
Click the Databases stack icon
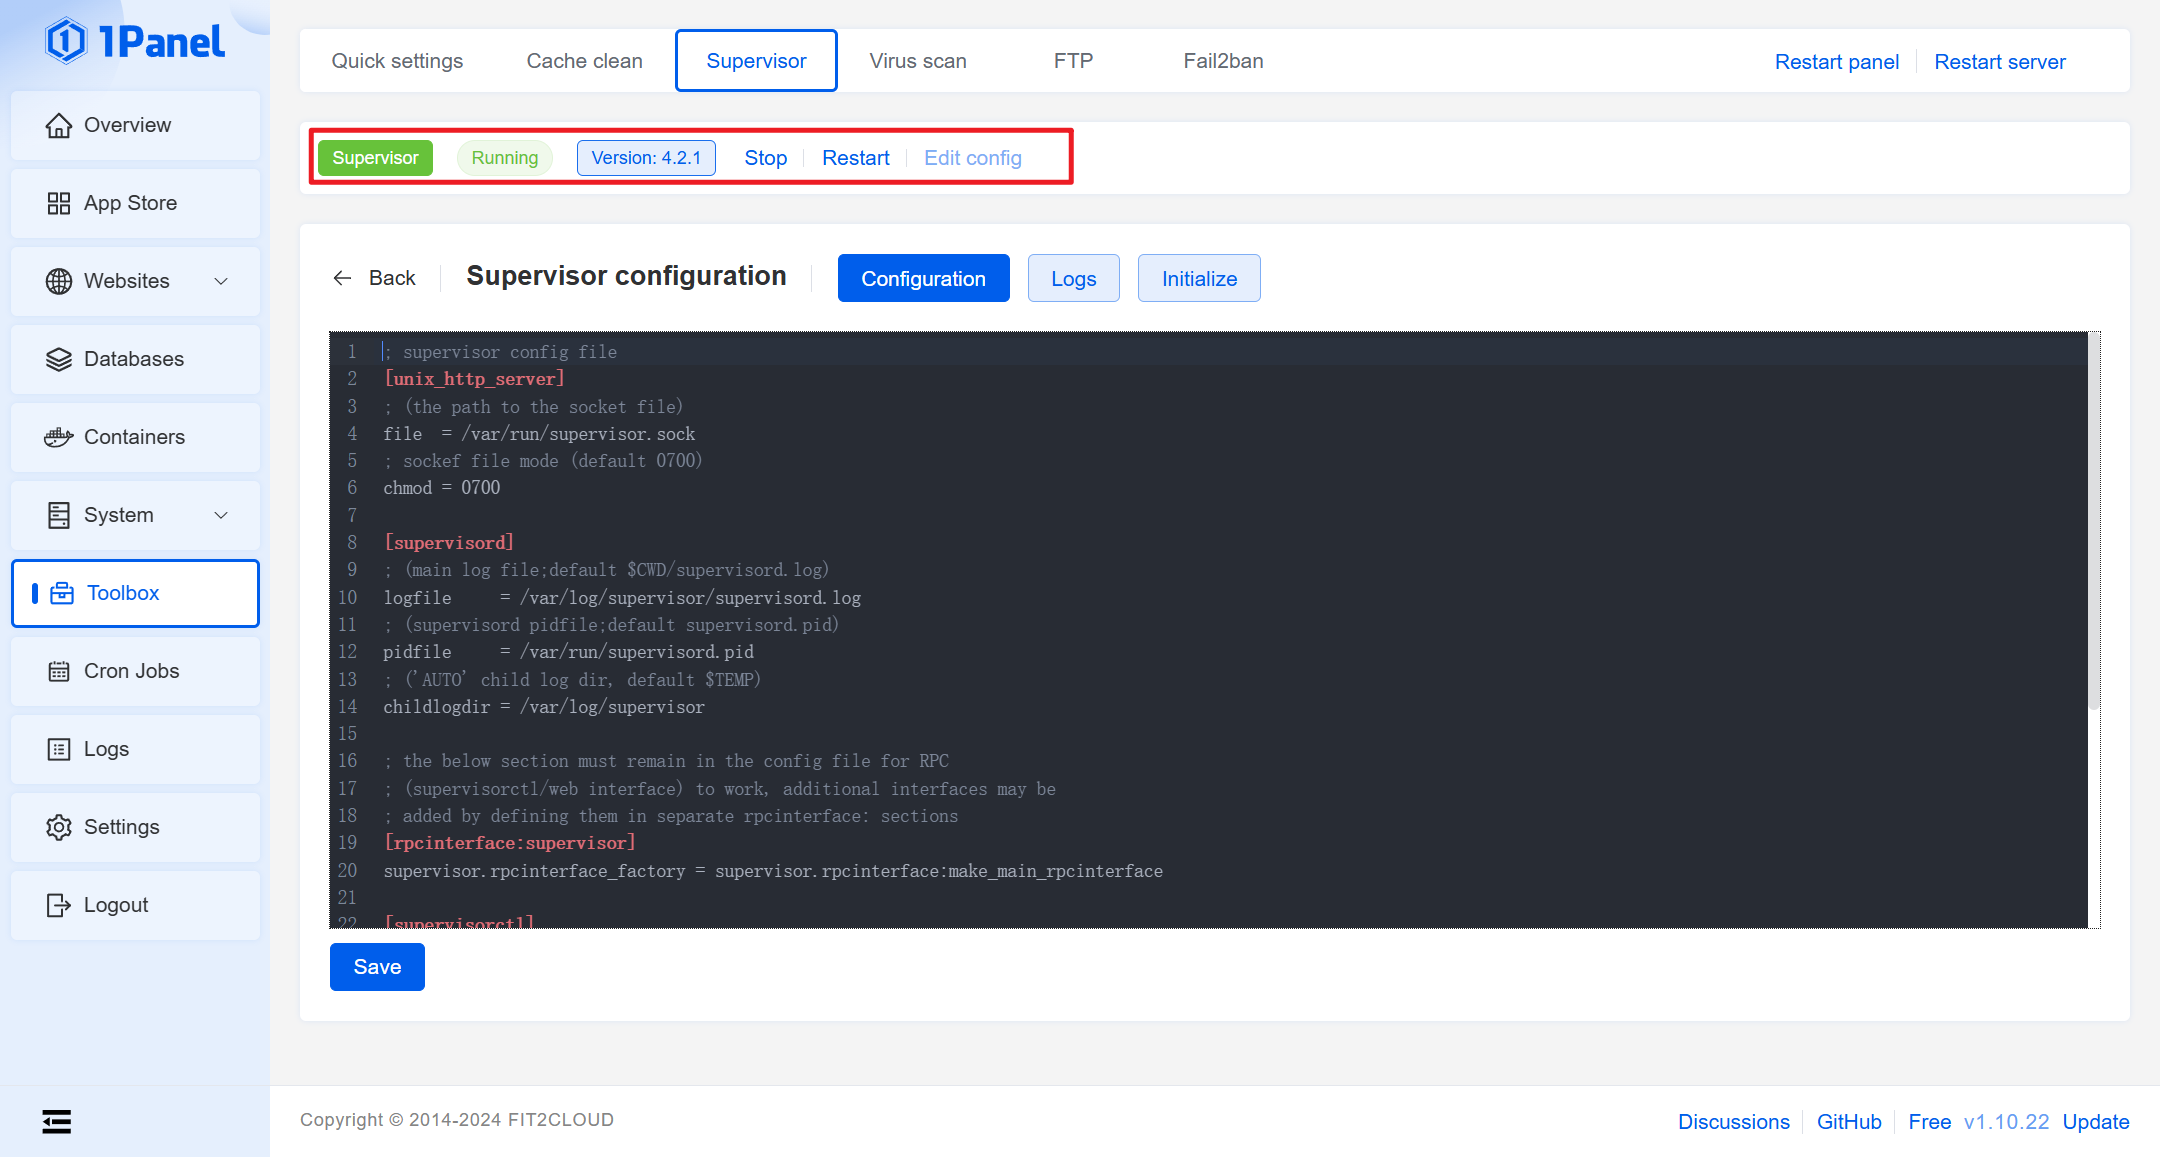pos(59,359)
